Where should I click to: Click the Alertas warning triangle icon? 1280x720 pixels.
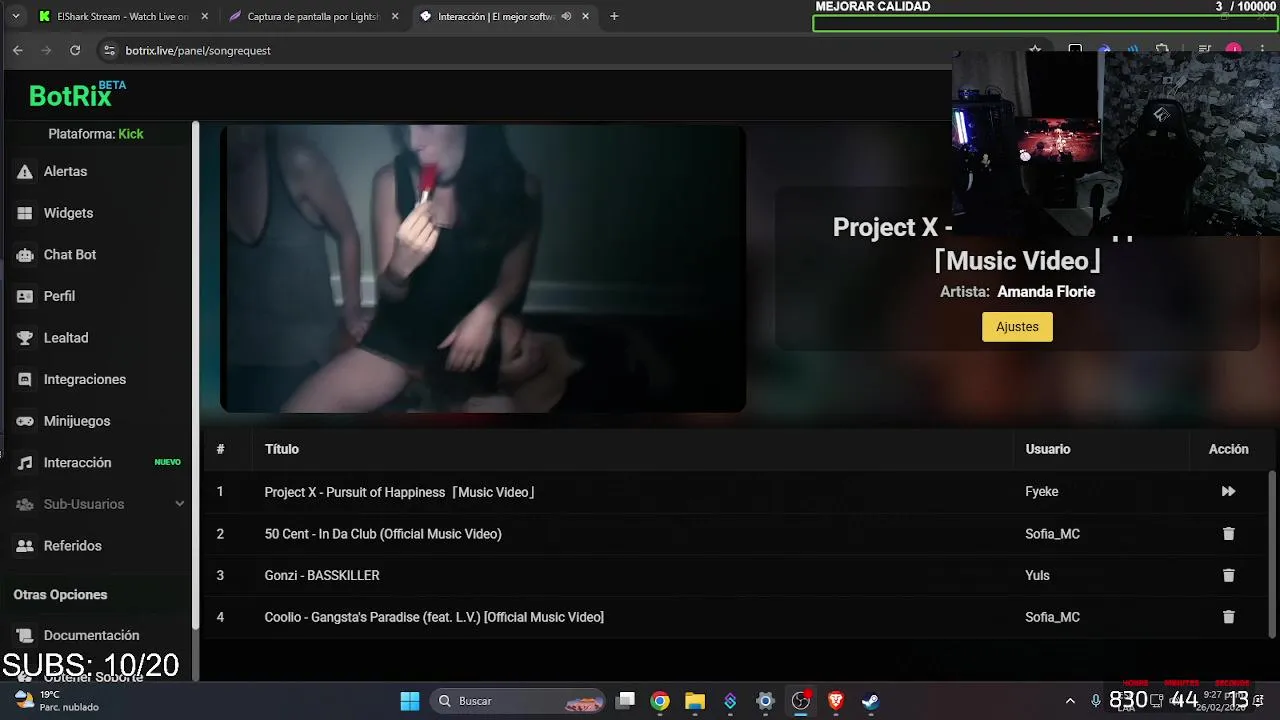point(25,172)
